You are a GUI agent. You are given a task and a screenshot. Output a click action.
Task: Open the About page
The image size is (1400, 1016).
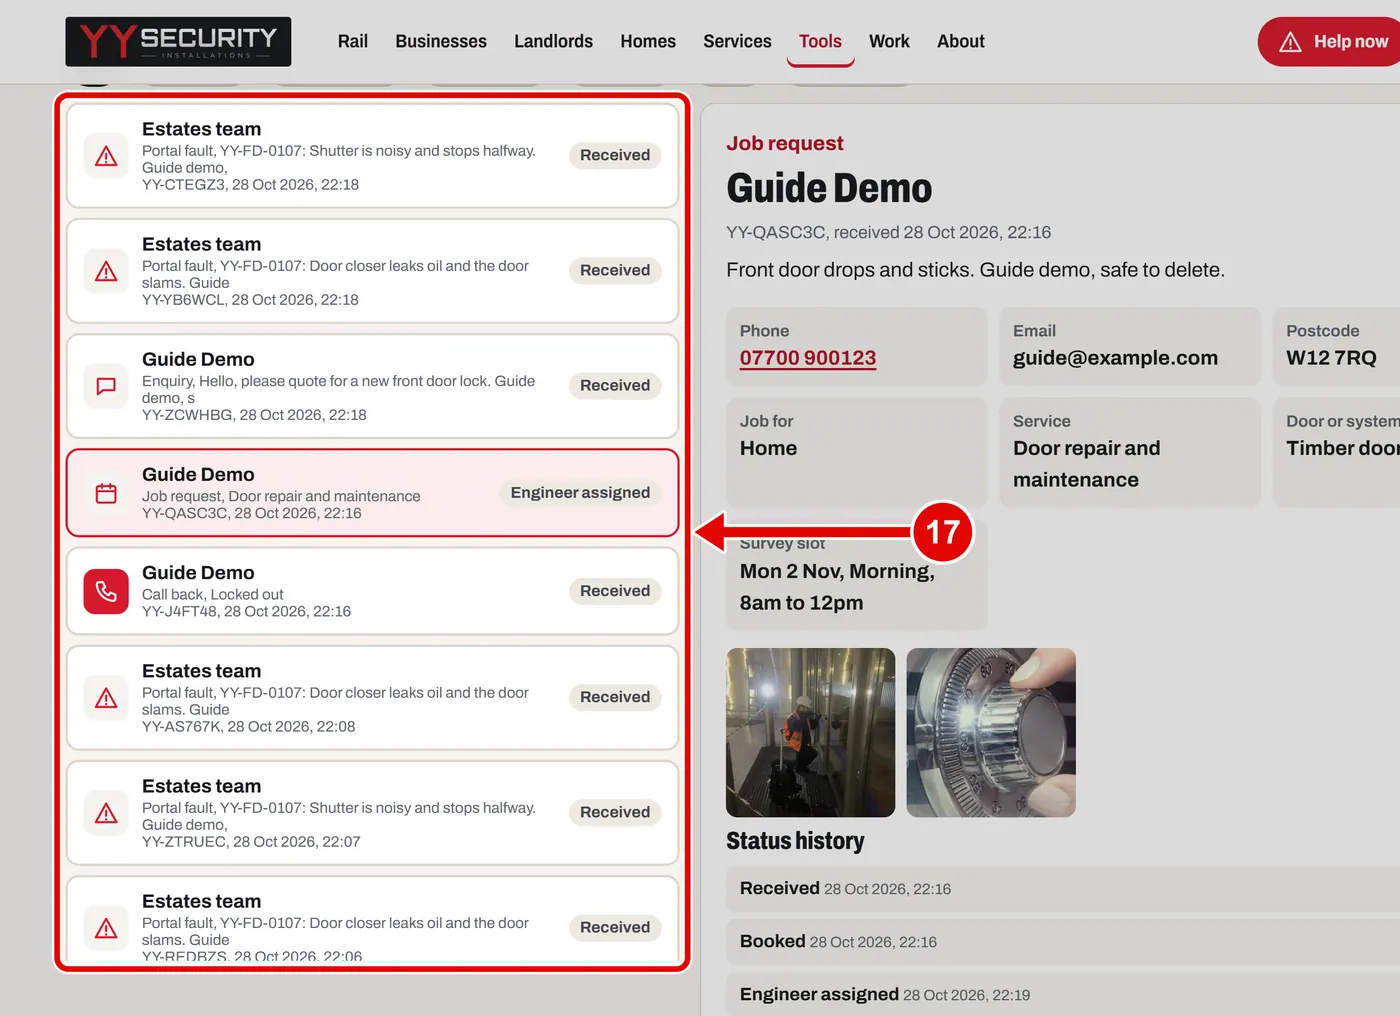961,41
